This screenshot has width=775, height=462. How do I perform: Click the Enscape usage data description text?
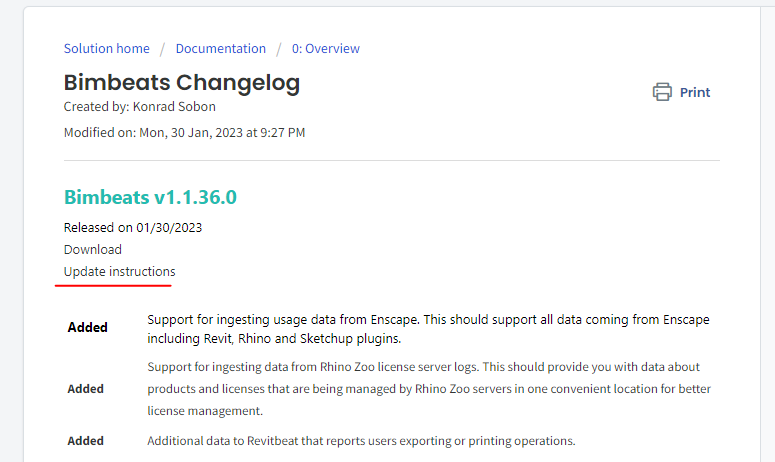[428, 329]
